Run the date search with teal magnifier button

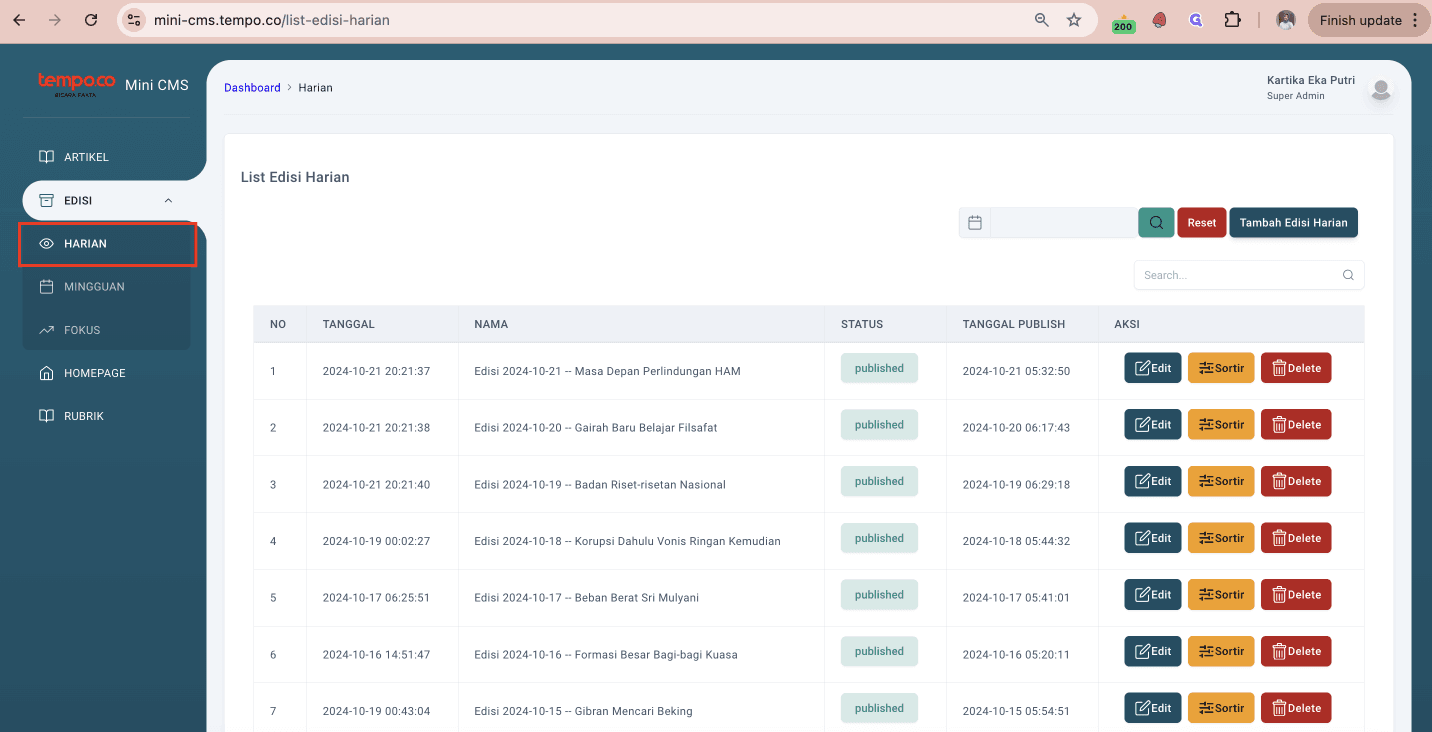tap(1156, 223)
